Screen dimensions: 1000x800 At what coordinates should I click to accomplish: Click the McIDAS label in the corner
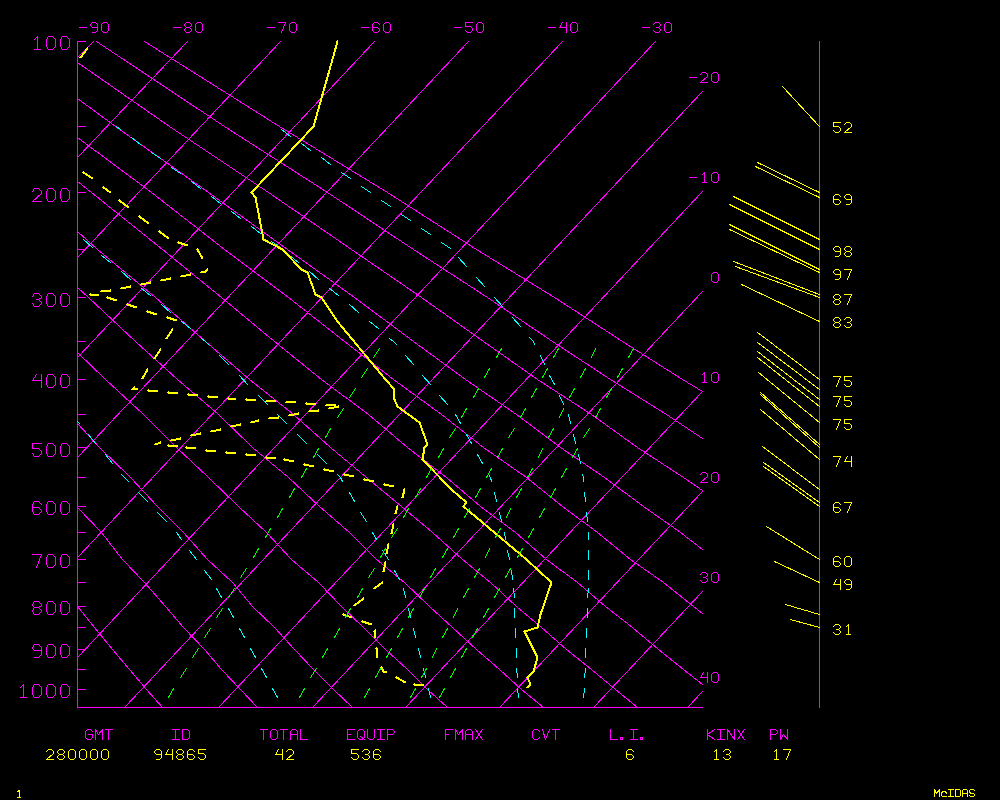pyautogui.click(x=953, y=792)
